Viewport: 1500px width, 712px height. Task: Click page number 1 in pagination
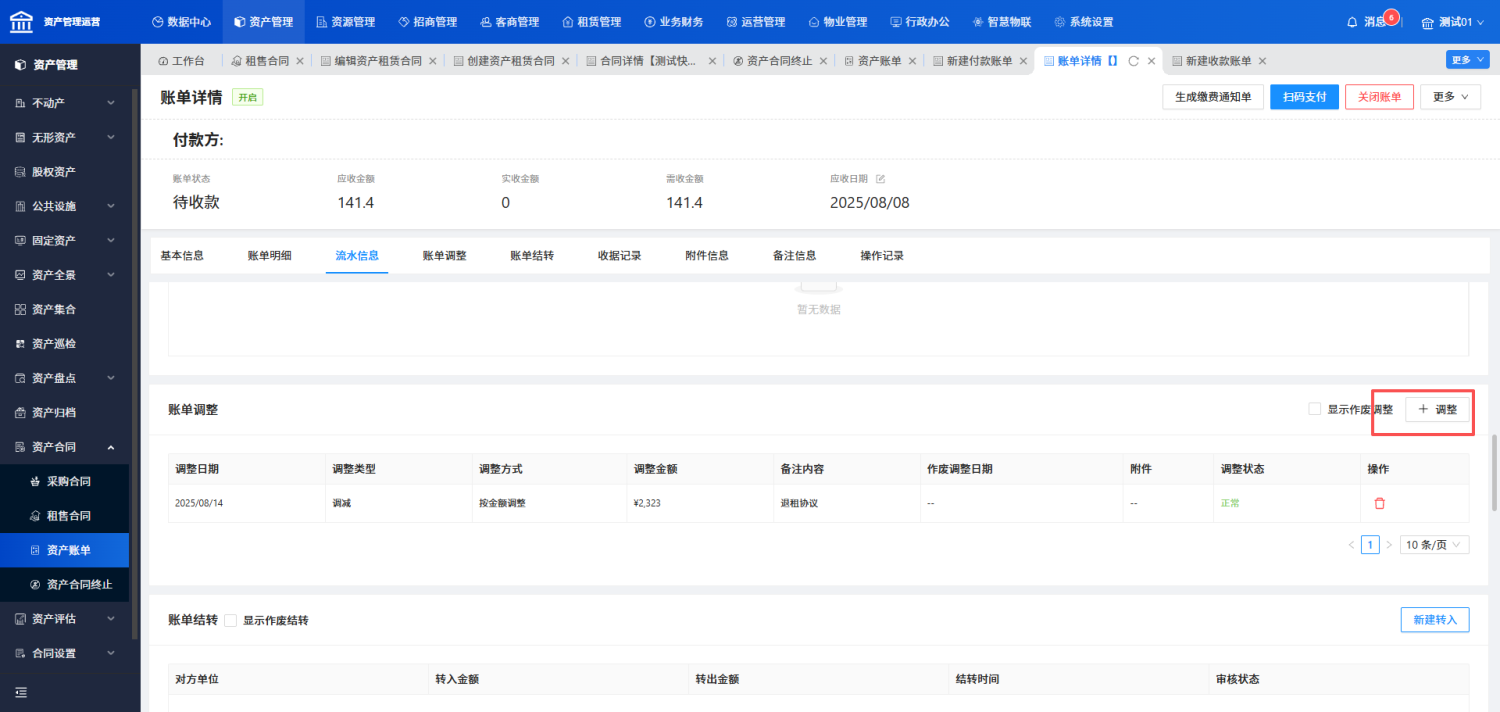(1371, 545)
